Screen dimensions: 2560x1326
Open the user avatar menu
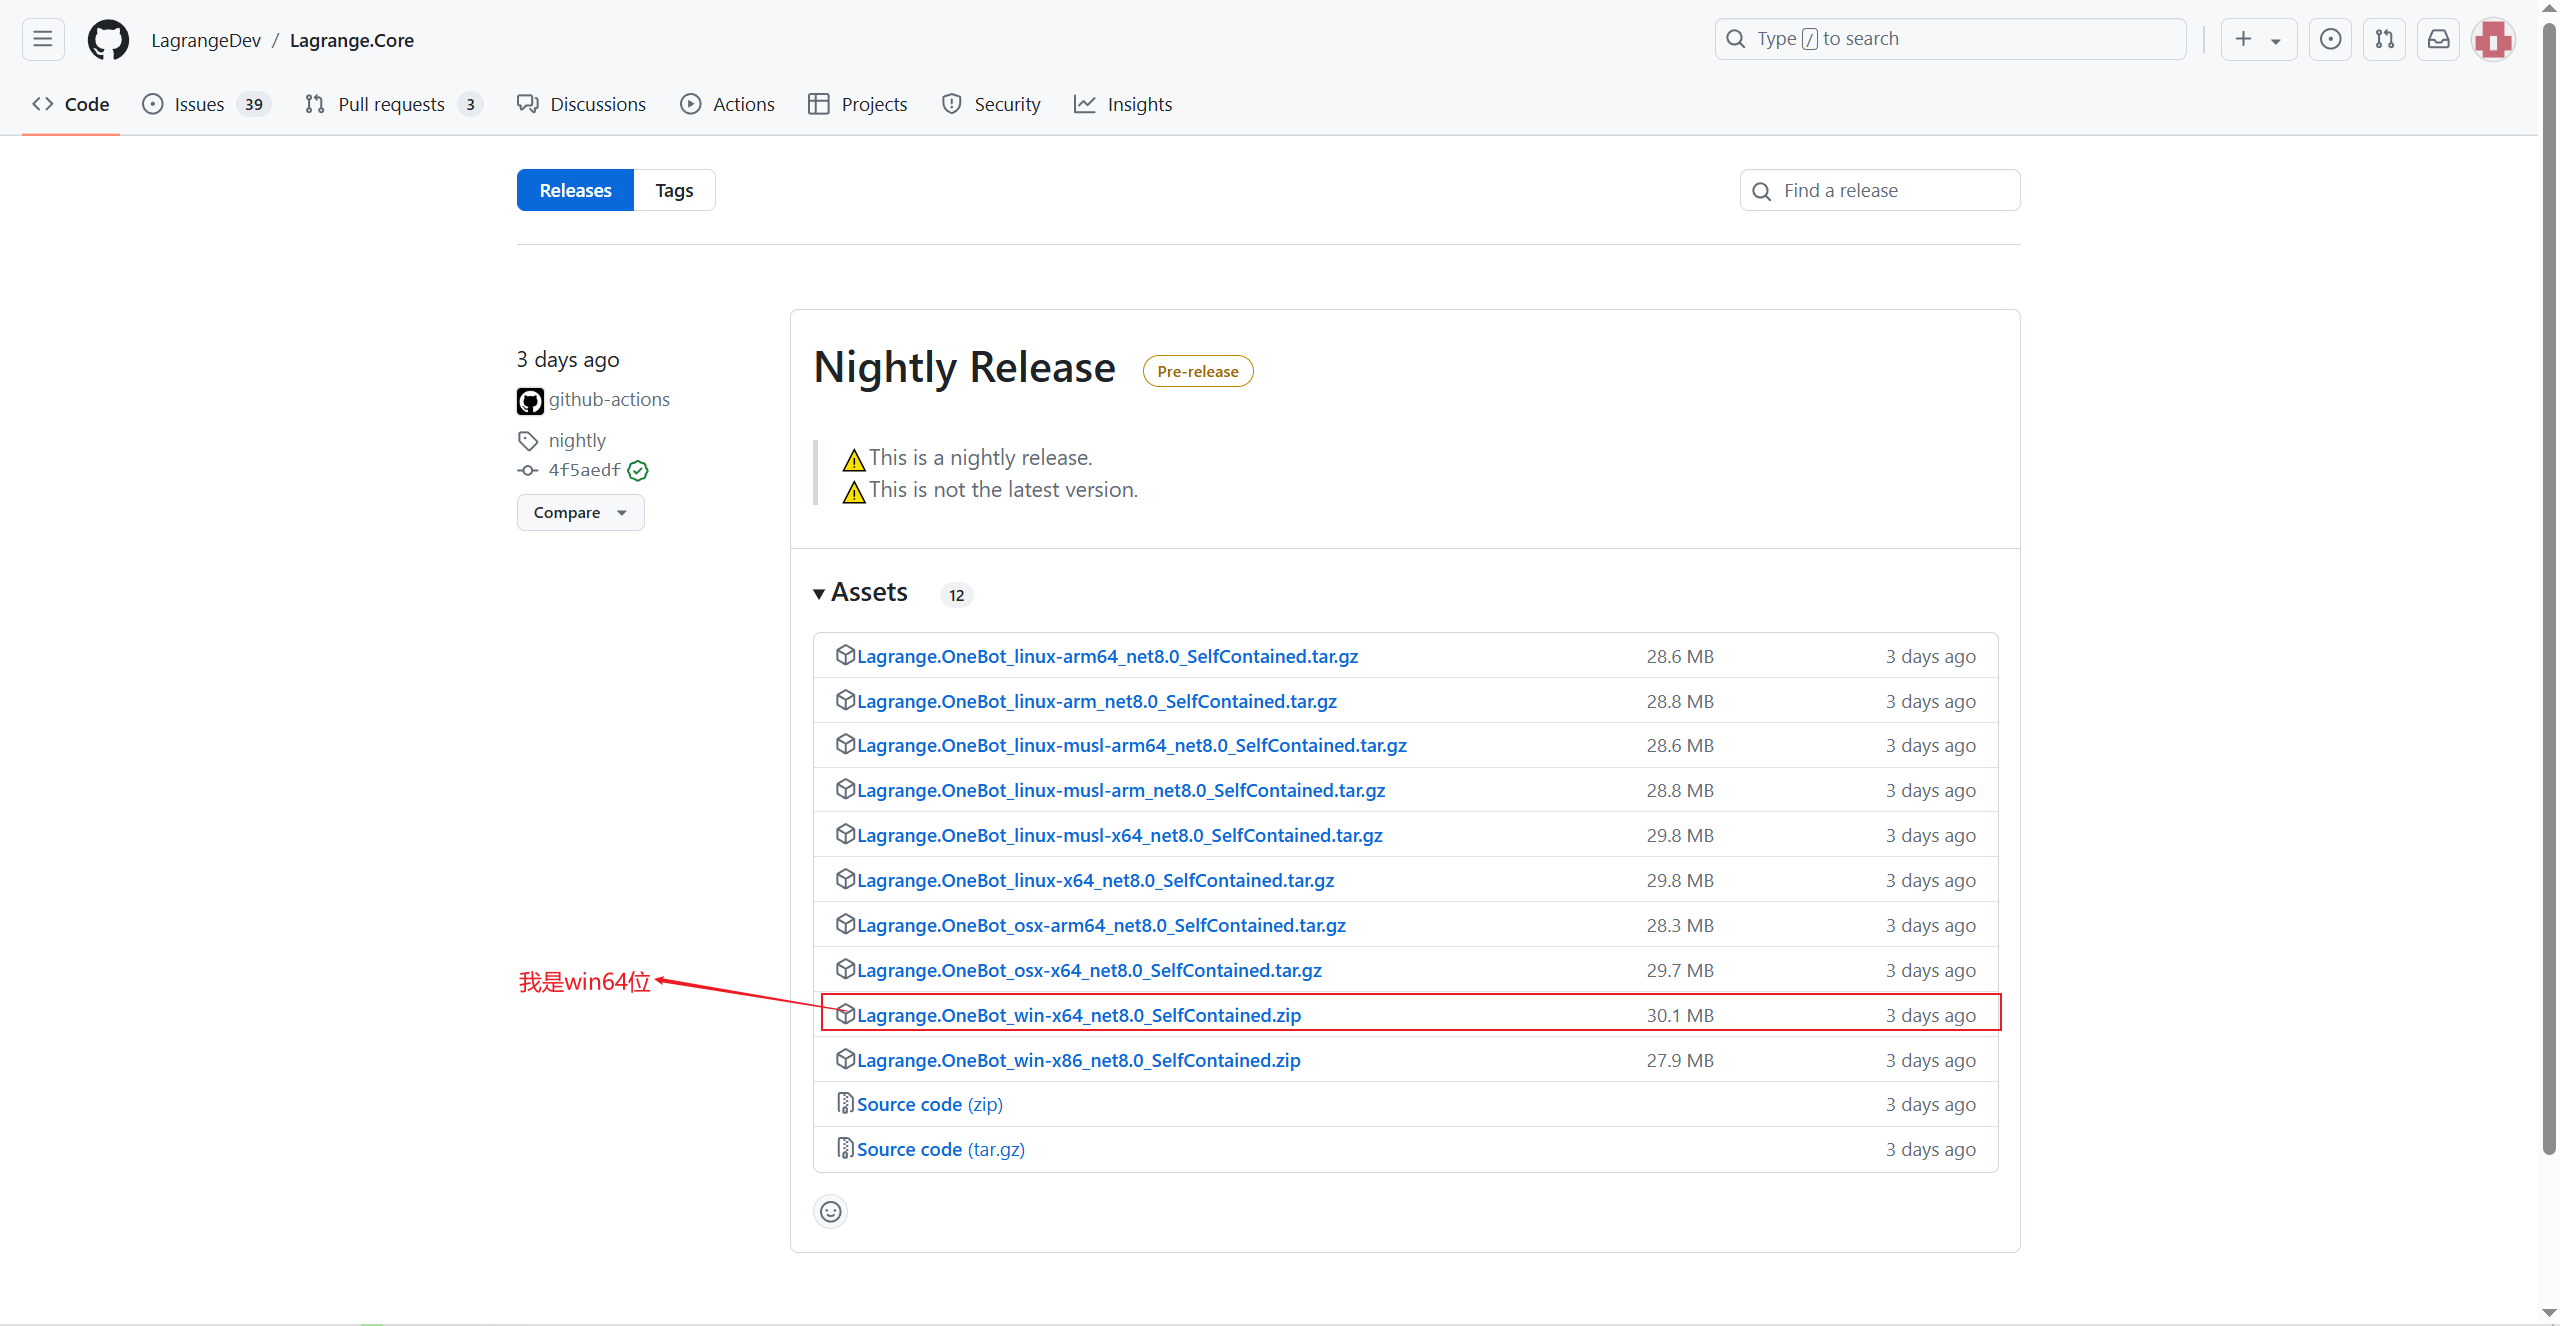click(x=2493, y=40)
